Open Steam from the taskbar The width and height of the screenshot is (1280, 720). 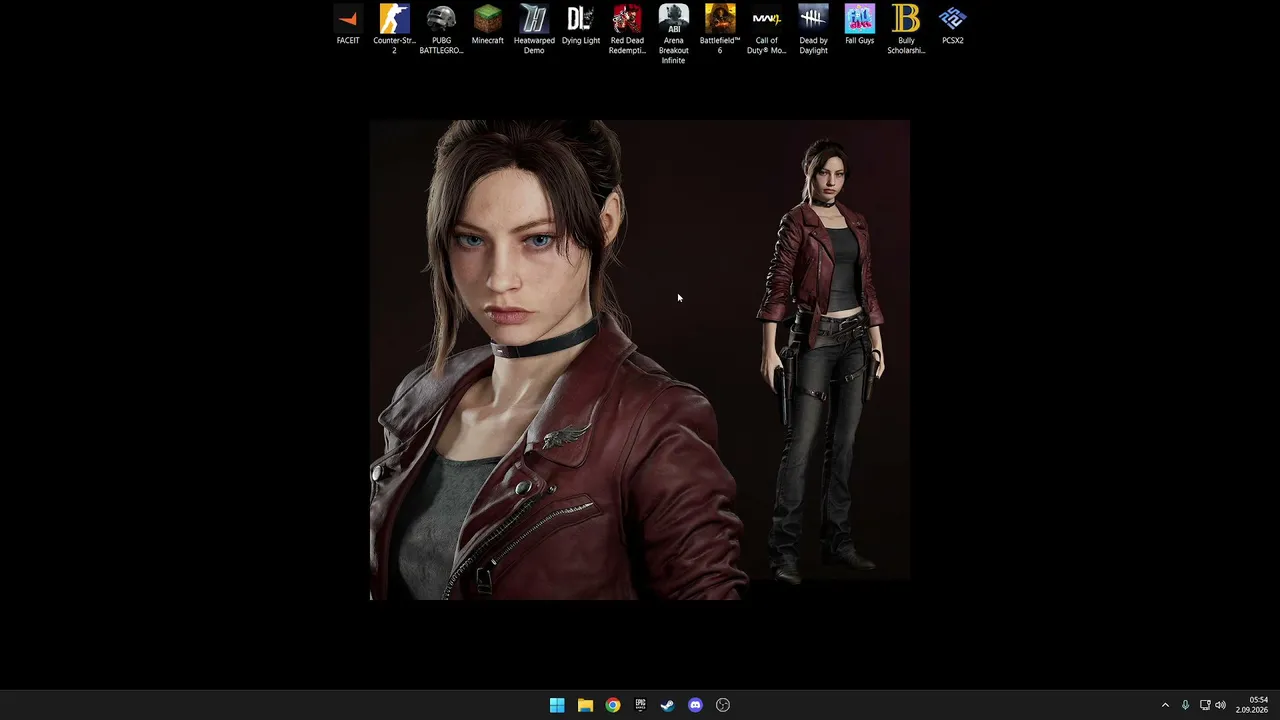click(668, 705)
